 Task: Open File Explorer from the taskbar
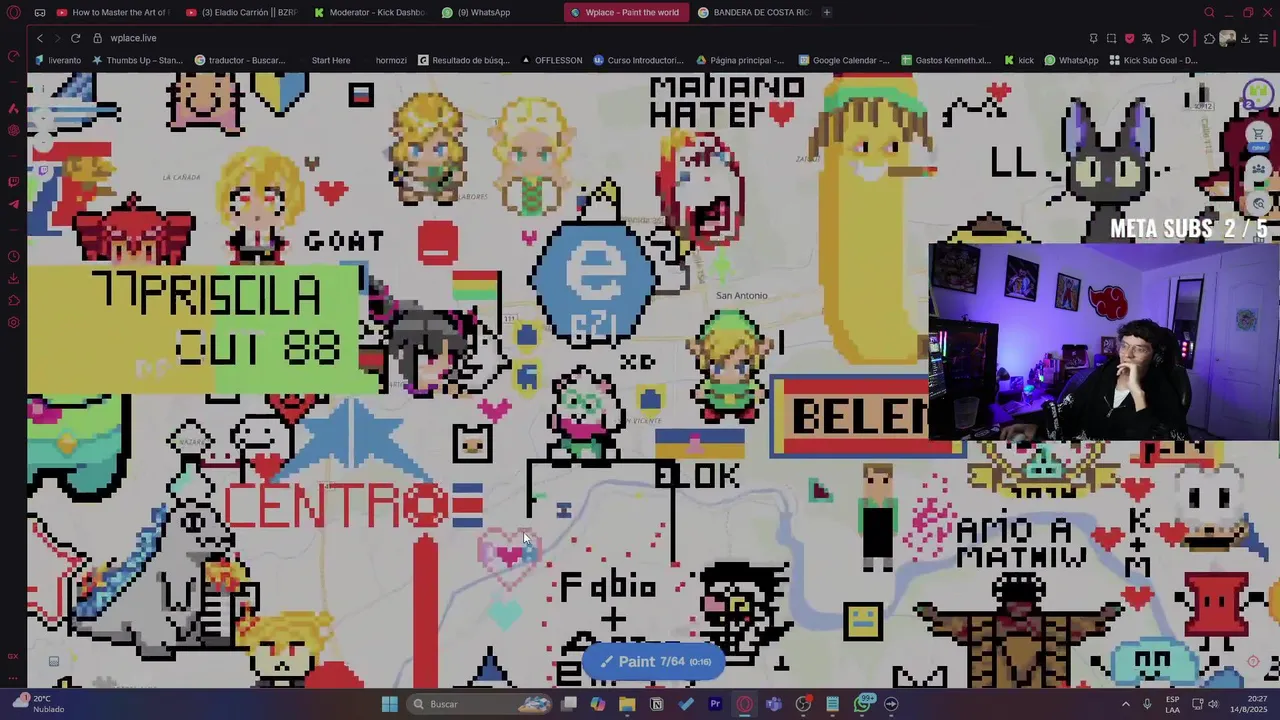(627, 704)
